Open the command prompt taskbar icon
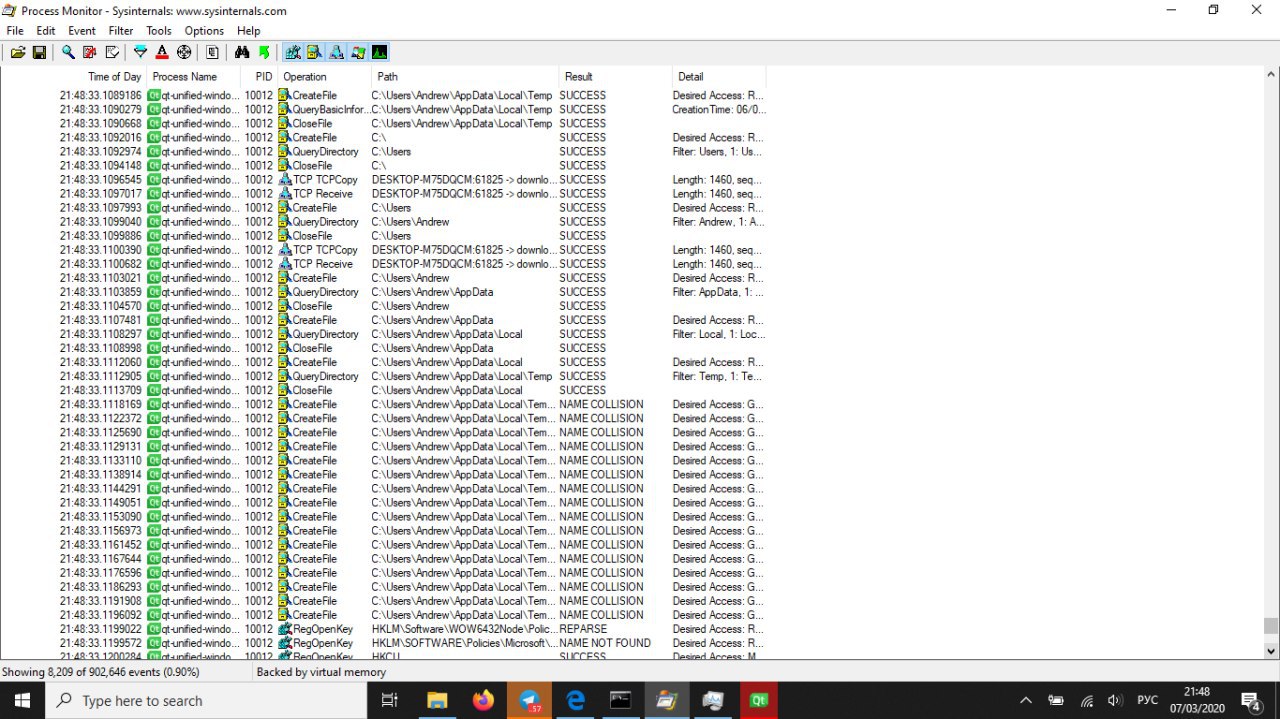Viewport: 1280px width, 719px height. (621, 701)
